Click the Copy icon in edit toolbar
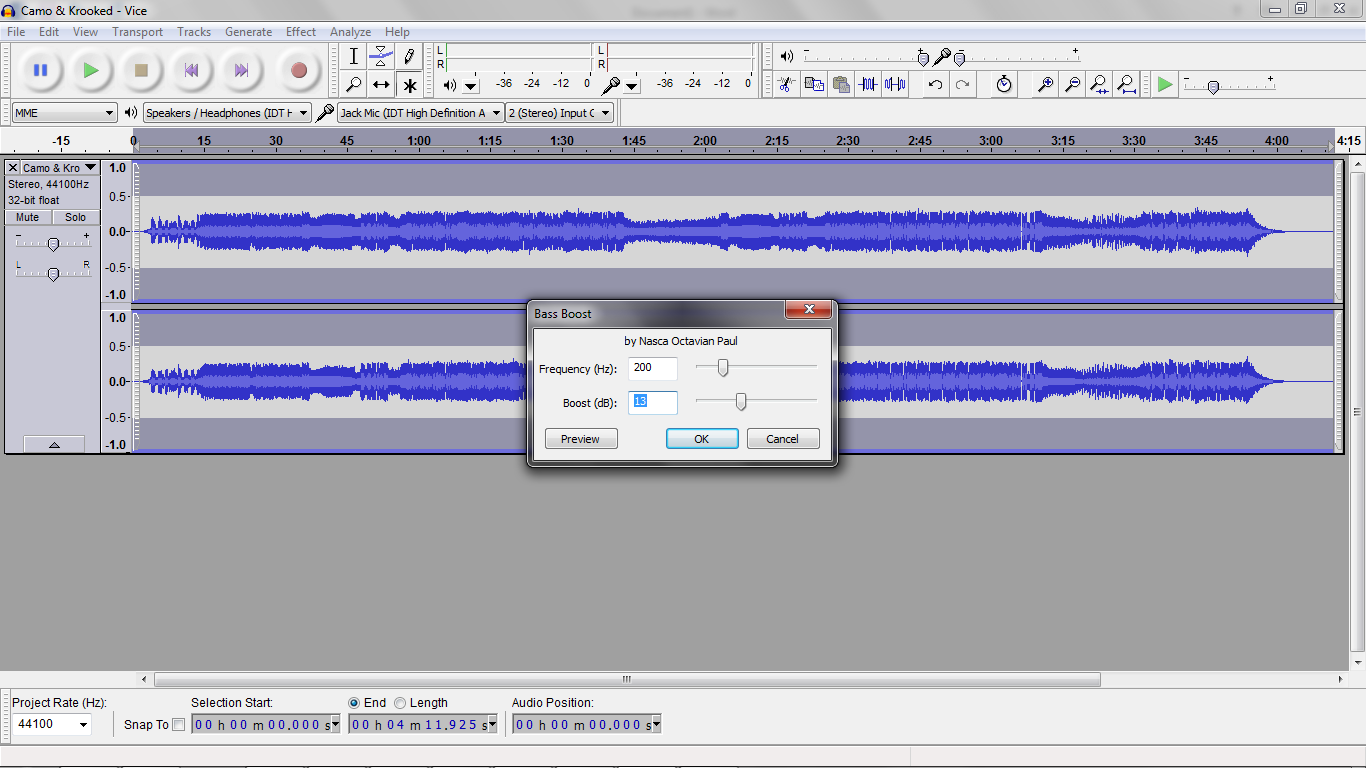This screenshot has width=1366, height=768. pyautogui.click(x=814, y=84)
